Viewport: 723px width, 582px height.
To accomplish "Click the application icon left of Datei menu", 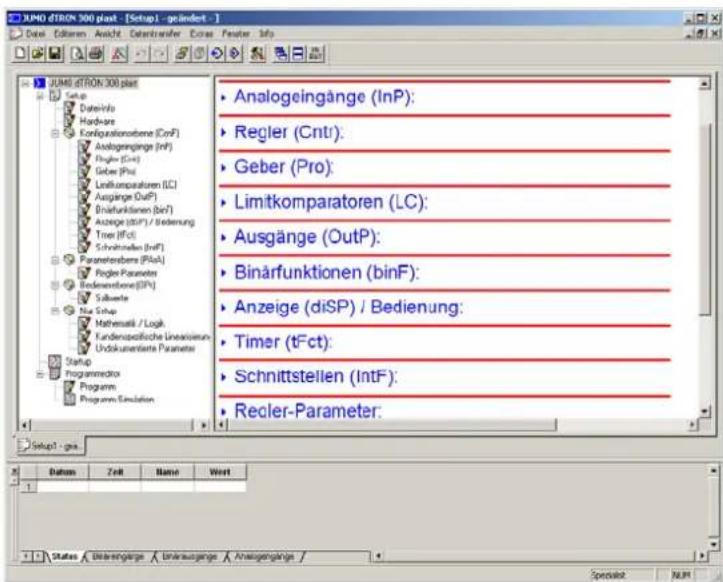I will pyautogui.click(x=16, y=34).
